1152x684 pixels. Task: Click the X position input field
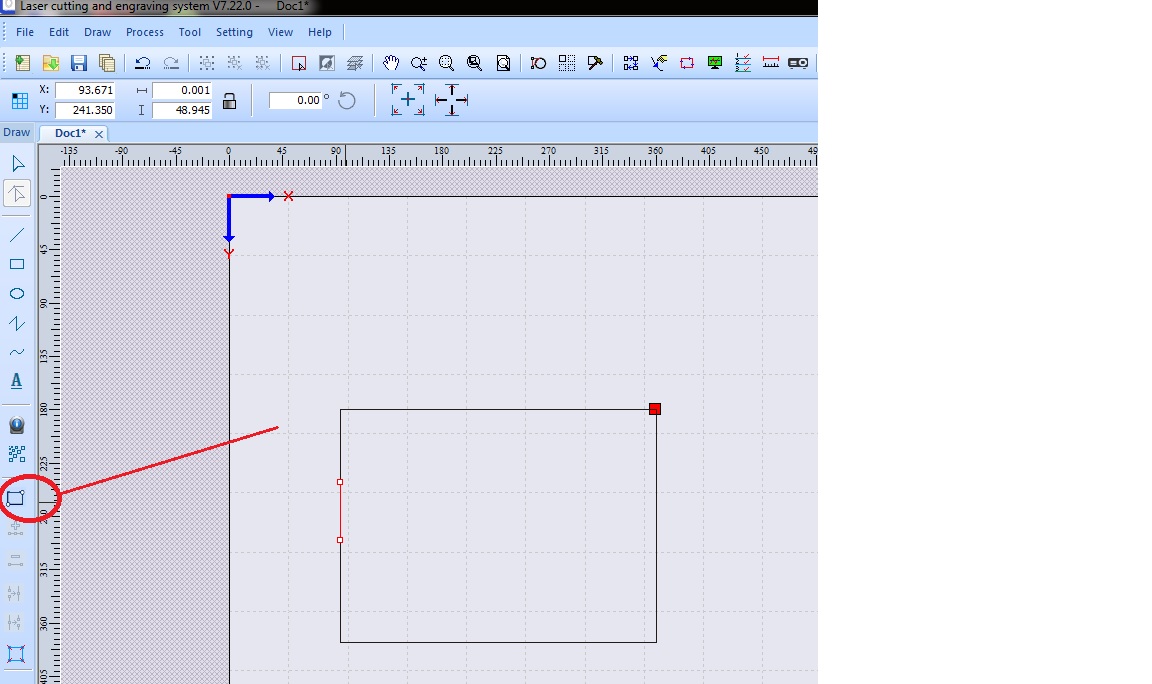point(84,90)
